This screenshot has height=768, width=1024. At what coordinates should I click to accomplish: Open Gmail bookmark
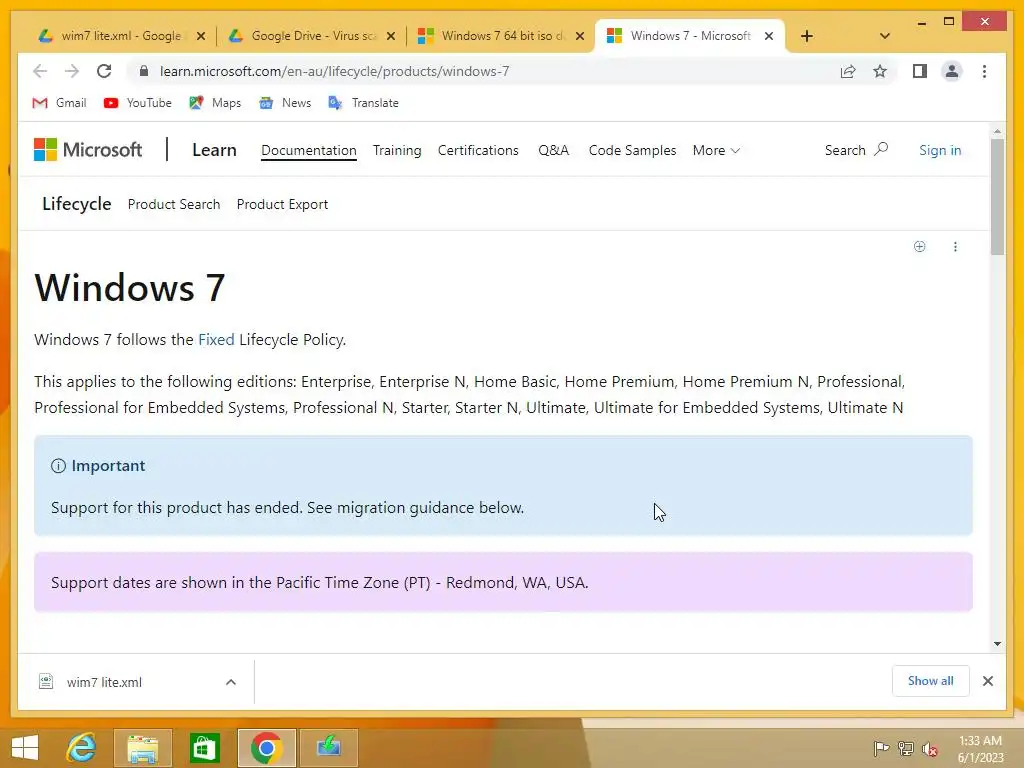click(x=59, y=103)
